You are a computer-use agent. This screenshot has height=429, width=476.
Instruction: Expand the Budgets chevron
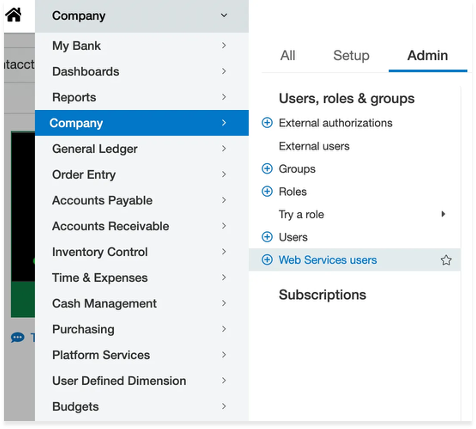click(224, 406)
